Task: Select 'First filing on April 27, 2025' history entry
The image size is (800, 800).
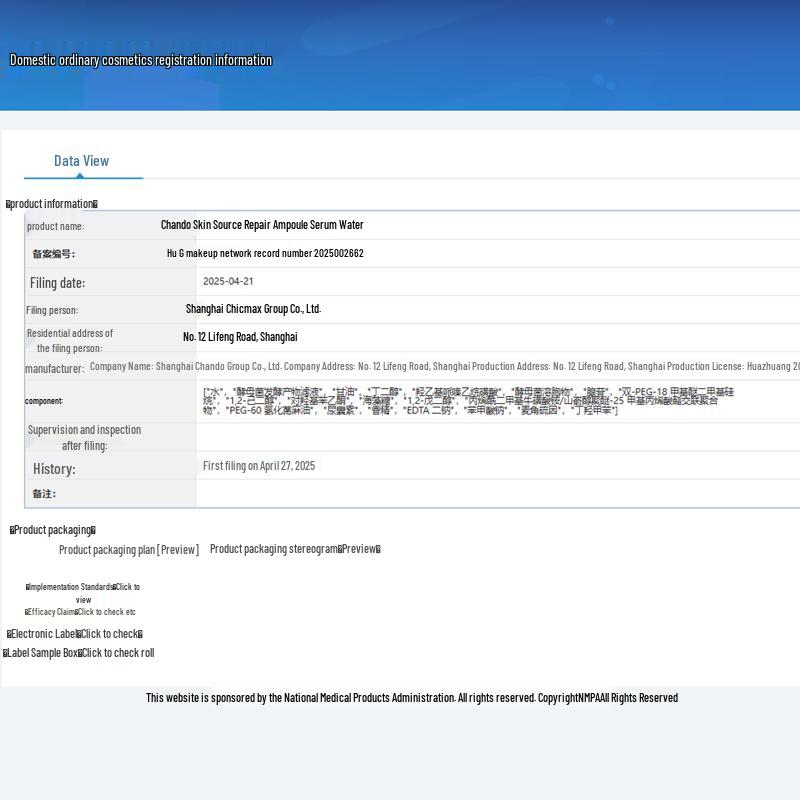Action: pyautogui.click(x=259, y=466)
